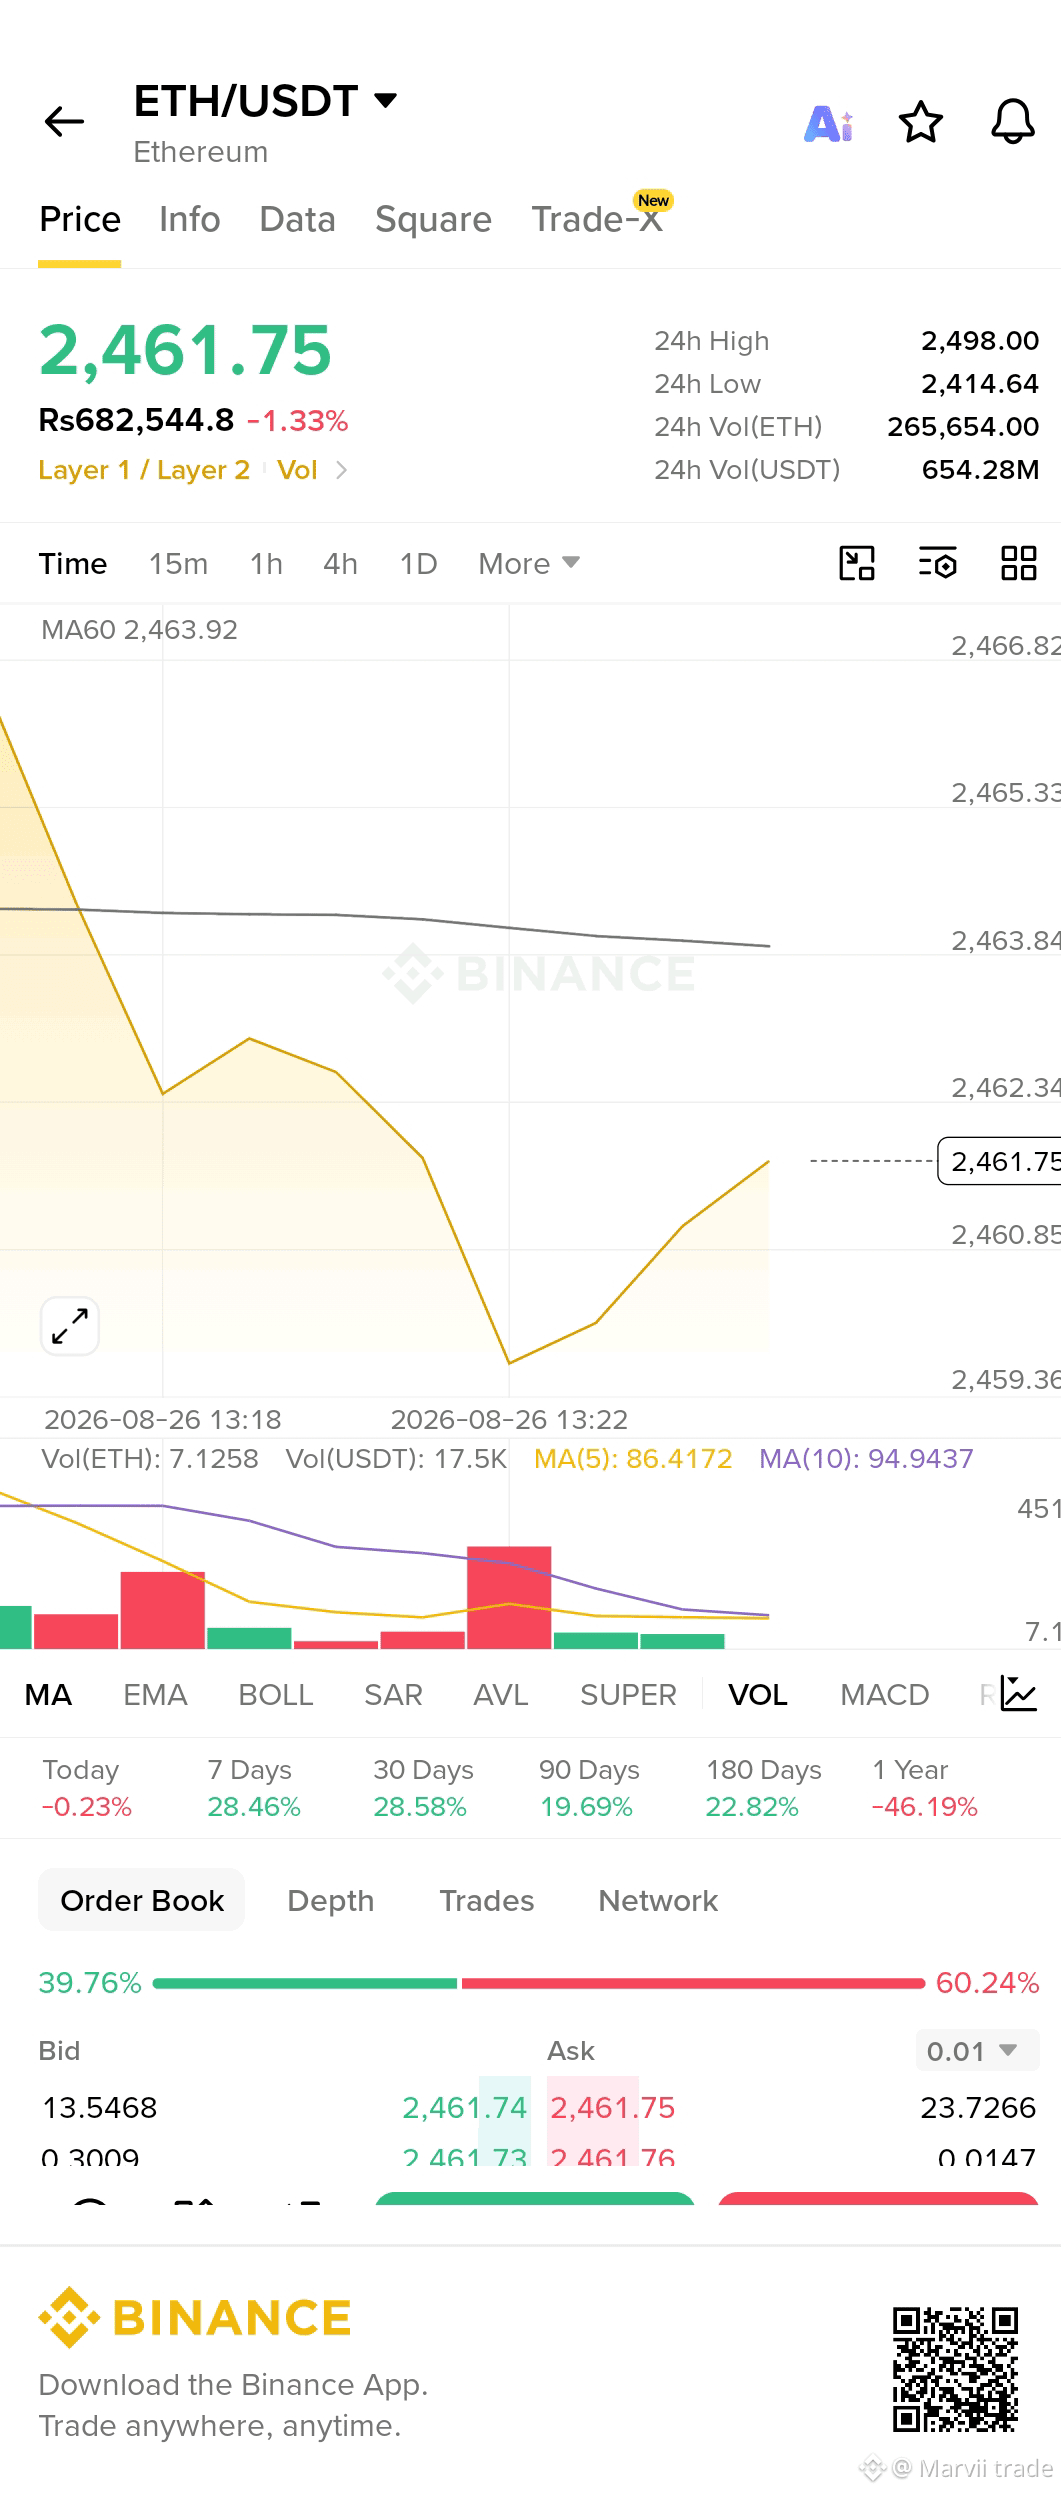This screenshot has height=2493, width=1061.
Task: Tap the tallest red volume bar
Action: (x=509, y=1597)
